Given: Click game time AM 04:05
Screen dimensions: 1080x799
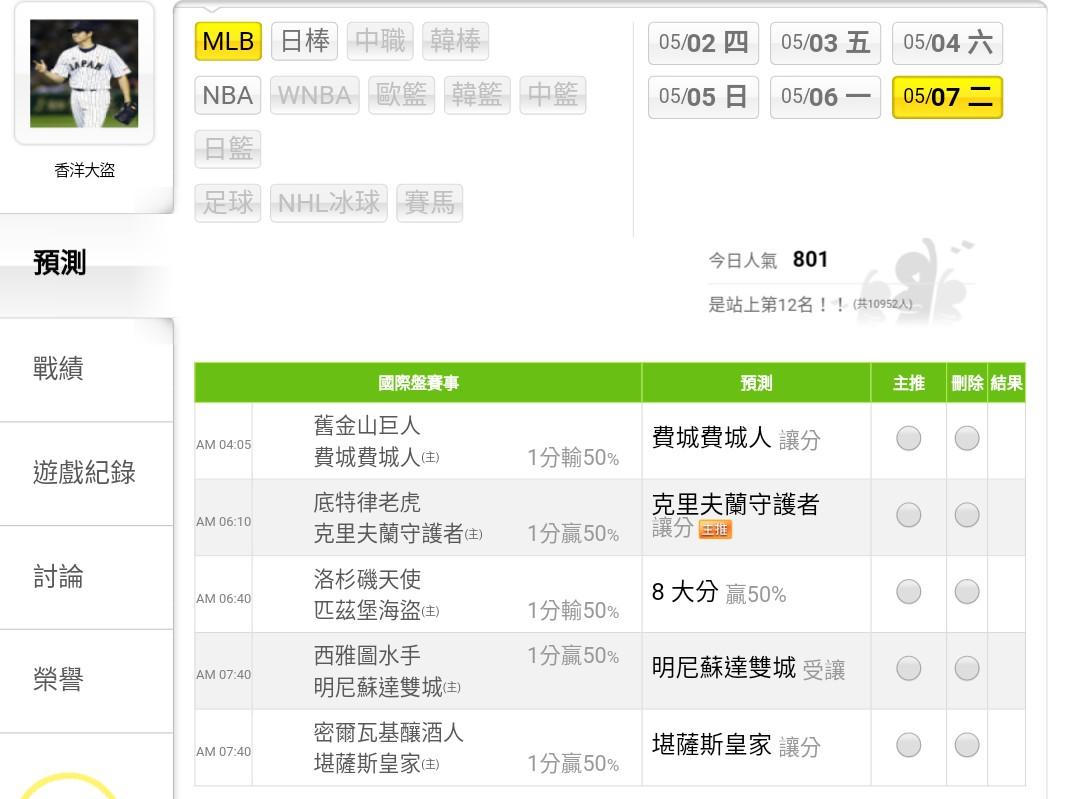Looking at the screenshot, I should [224, 445].
